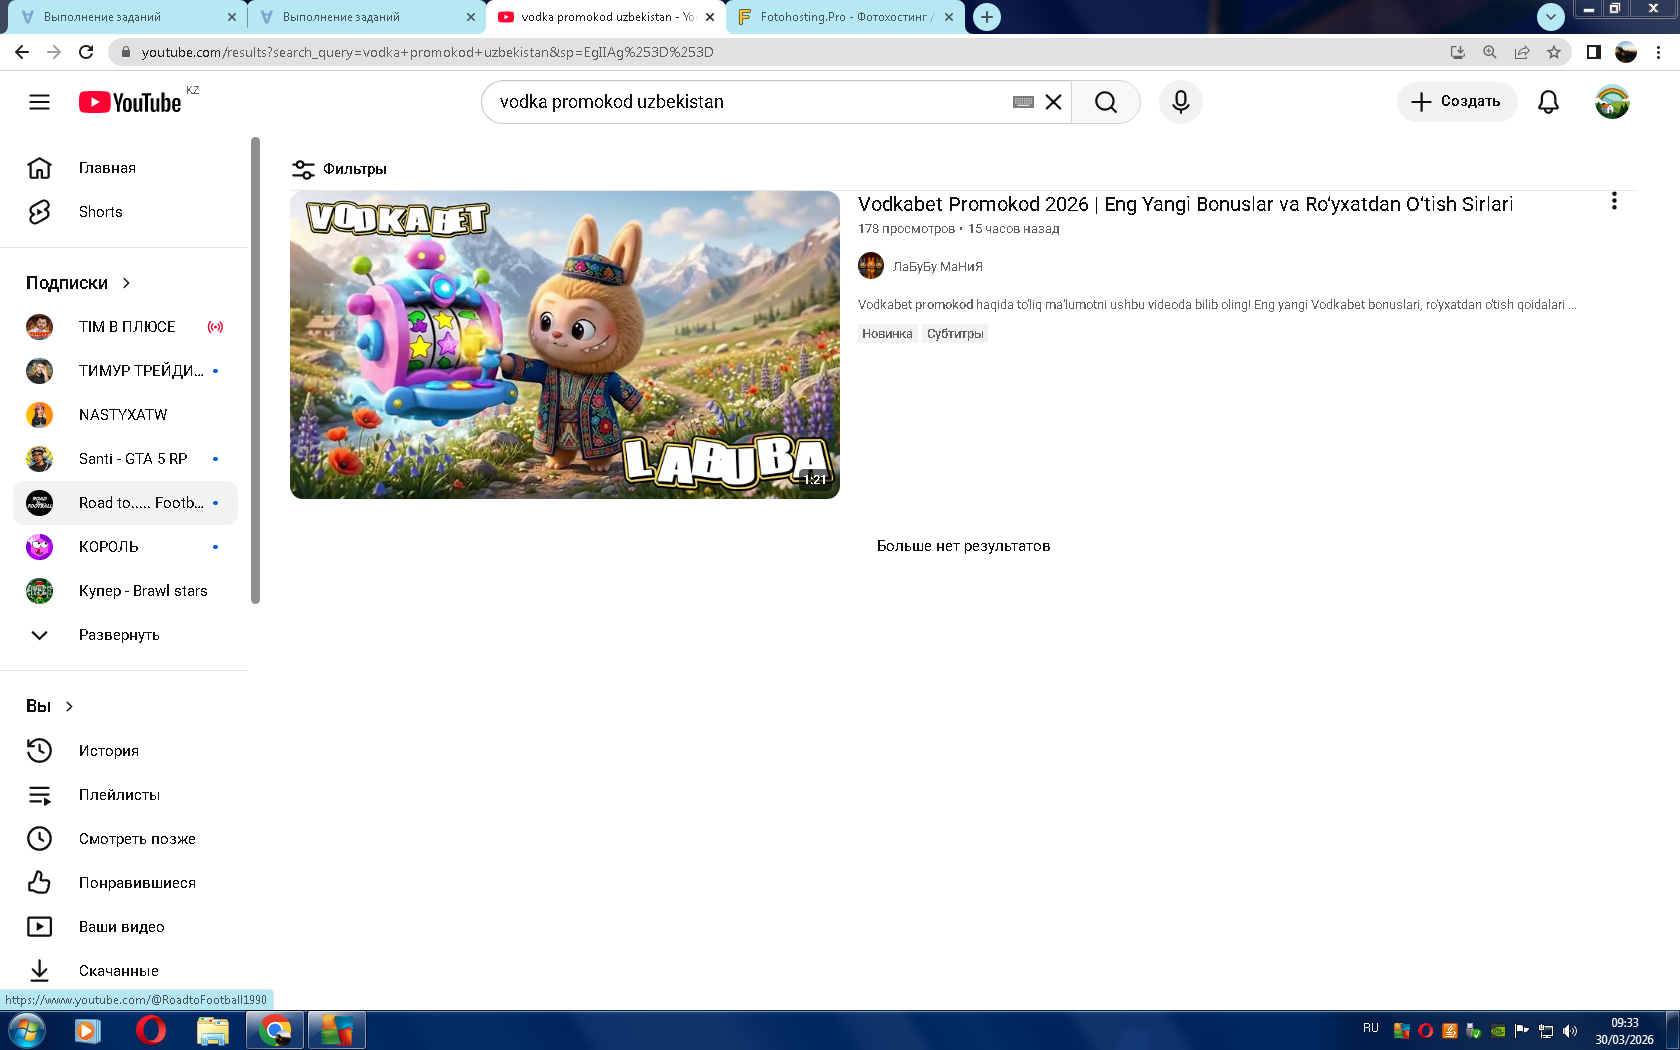Open ЛаБуБу МаНиЯ channel name link
1680x1050 pixels.
[938, 267]
